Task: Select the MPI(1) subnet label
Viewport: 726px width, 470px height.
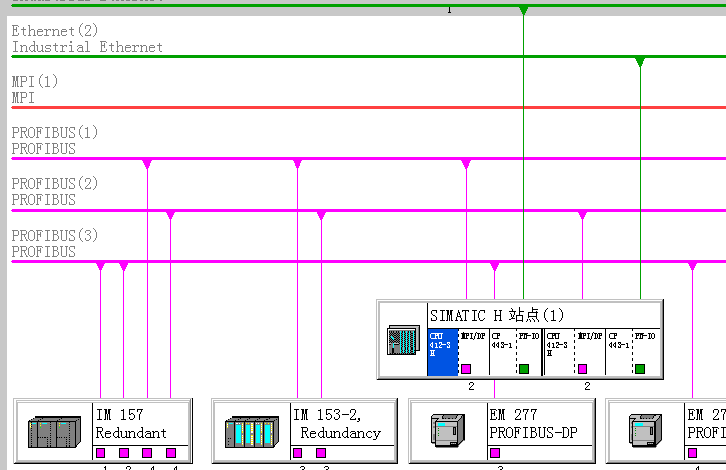Action: click(35, 89)
